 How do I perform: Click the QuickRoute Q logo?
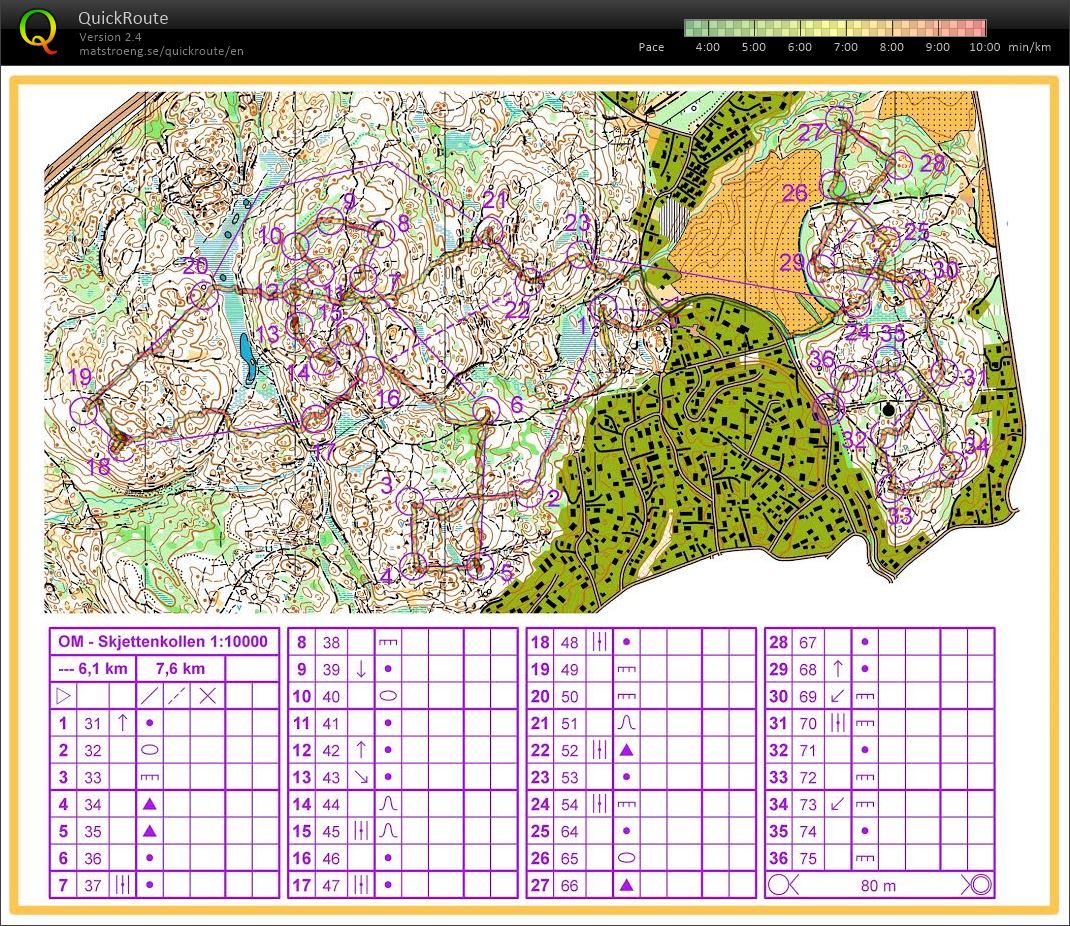click(38, 31)
